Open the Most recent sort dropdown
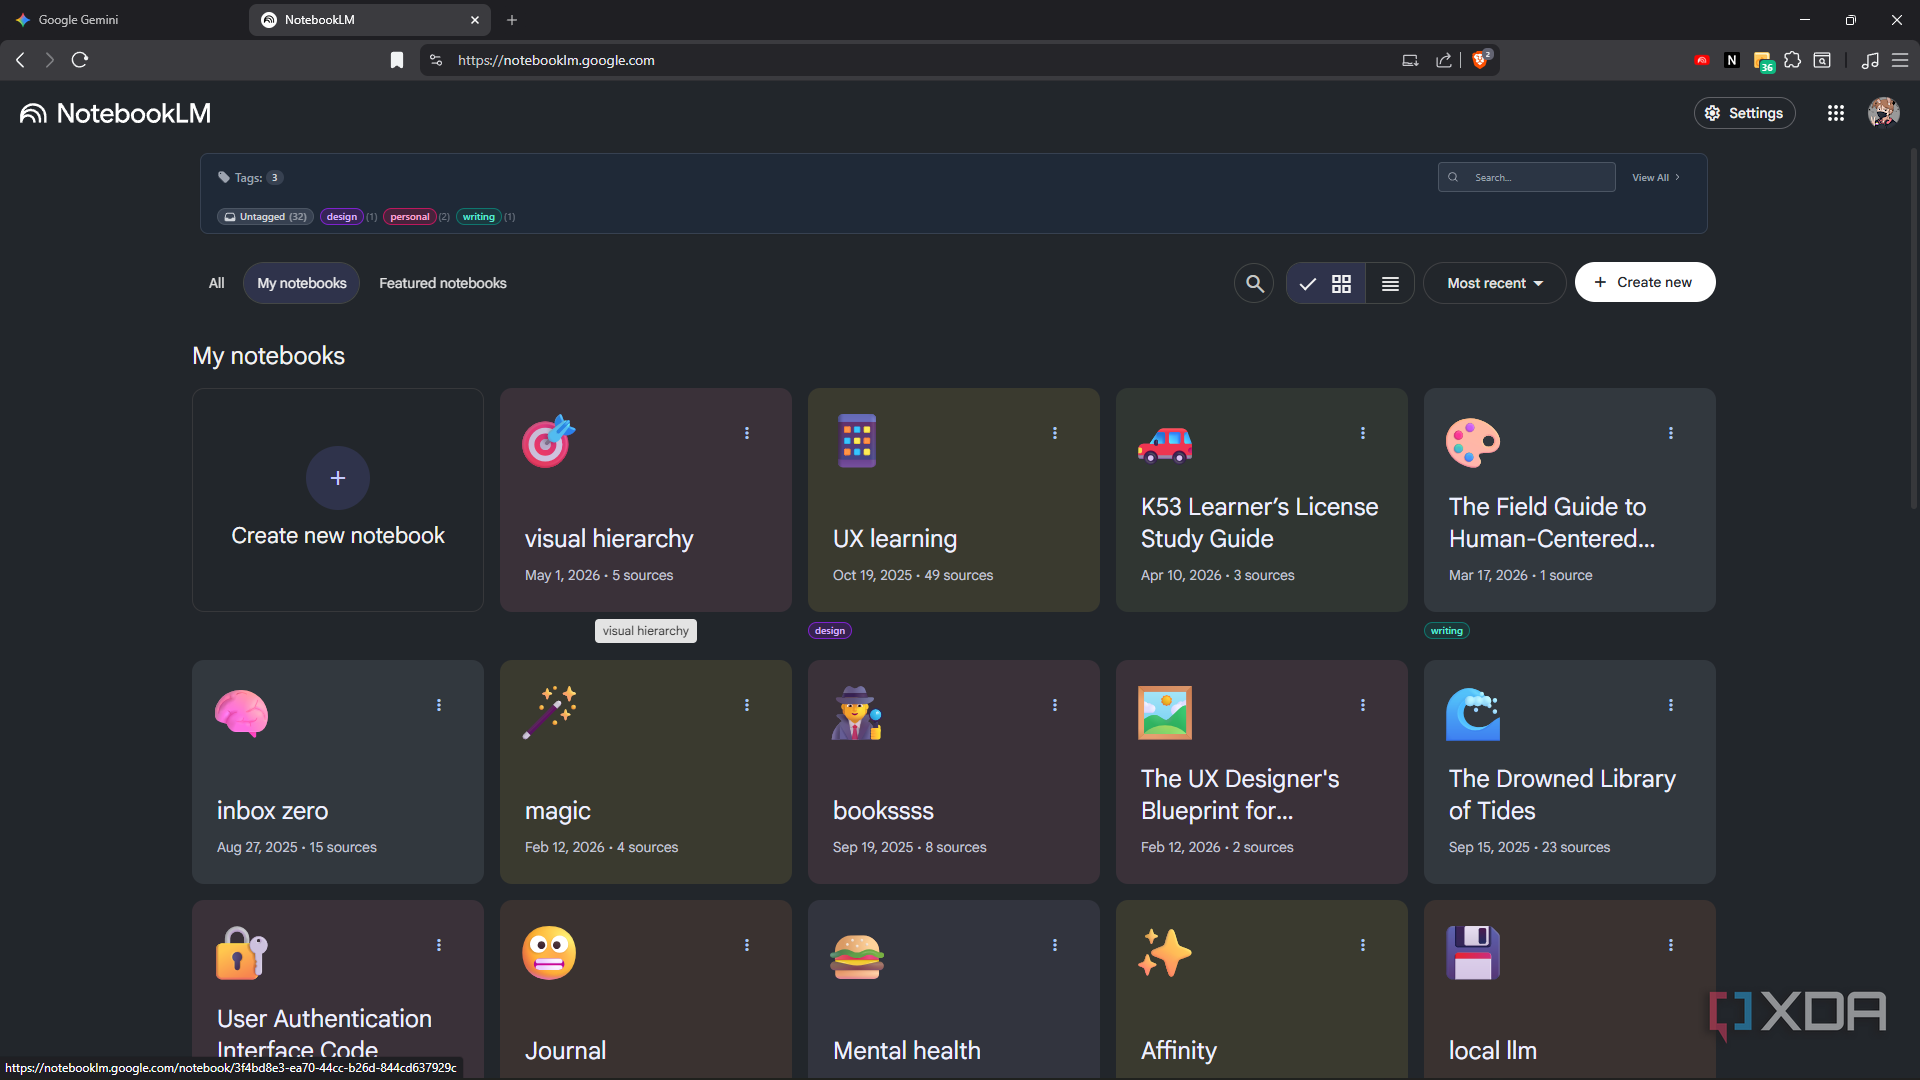The width and height of the screenshot is (1920, 1080). [x=1495, y=284]
